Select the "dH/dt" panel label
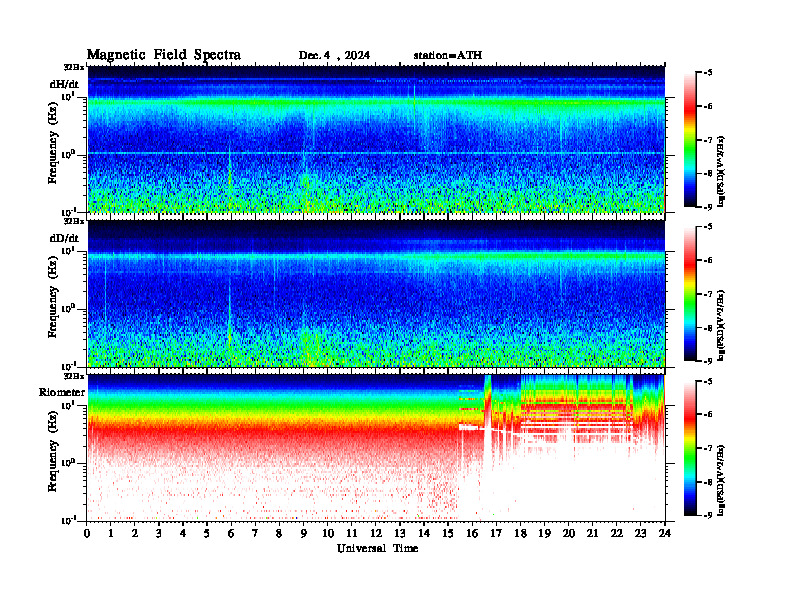 [64, 84]
